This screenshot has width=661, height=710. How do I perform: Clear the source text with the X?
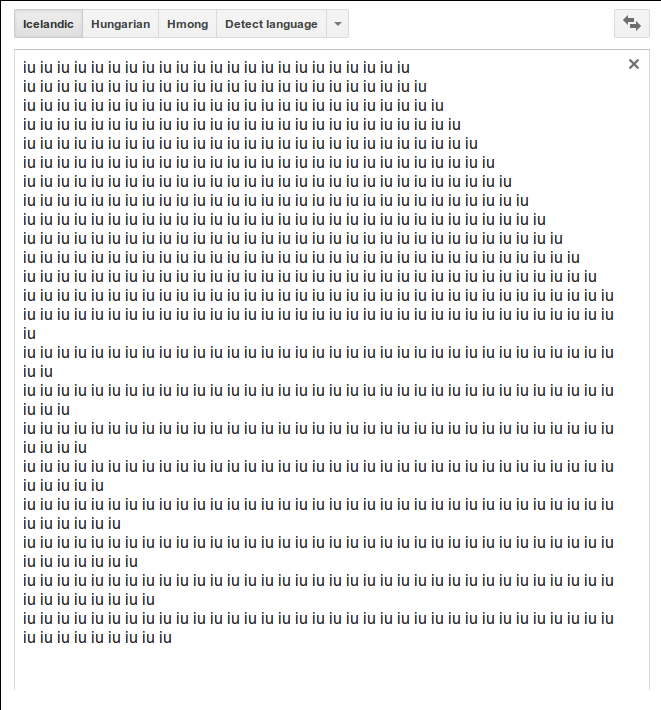[x=634, y=64]
